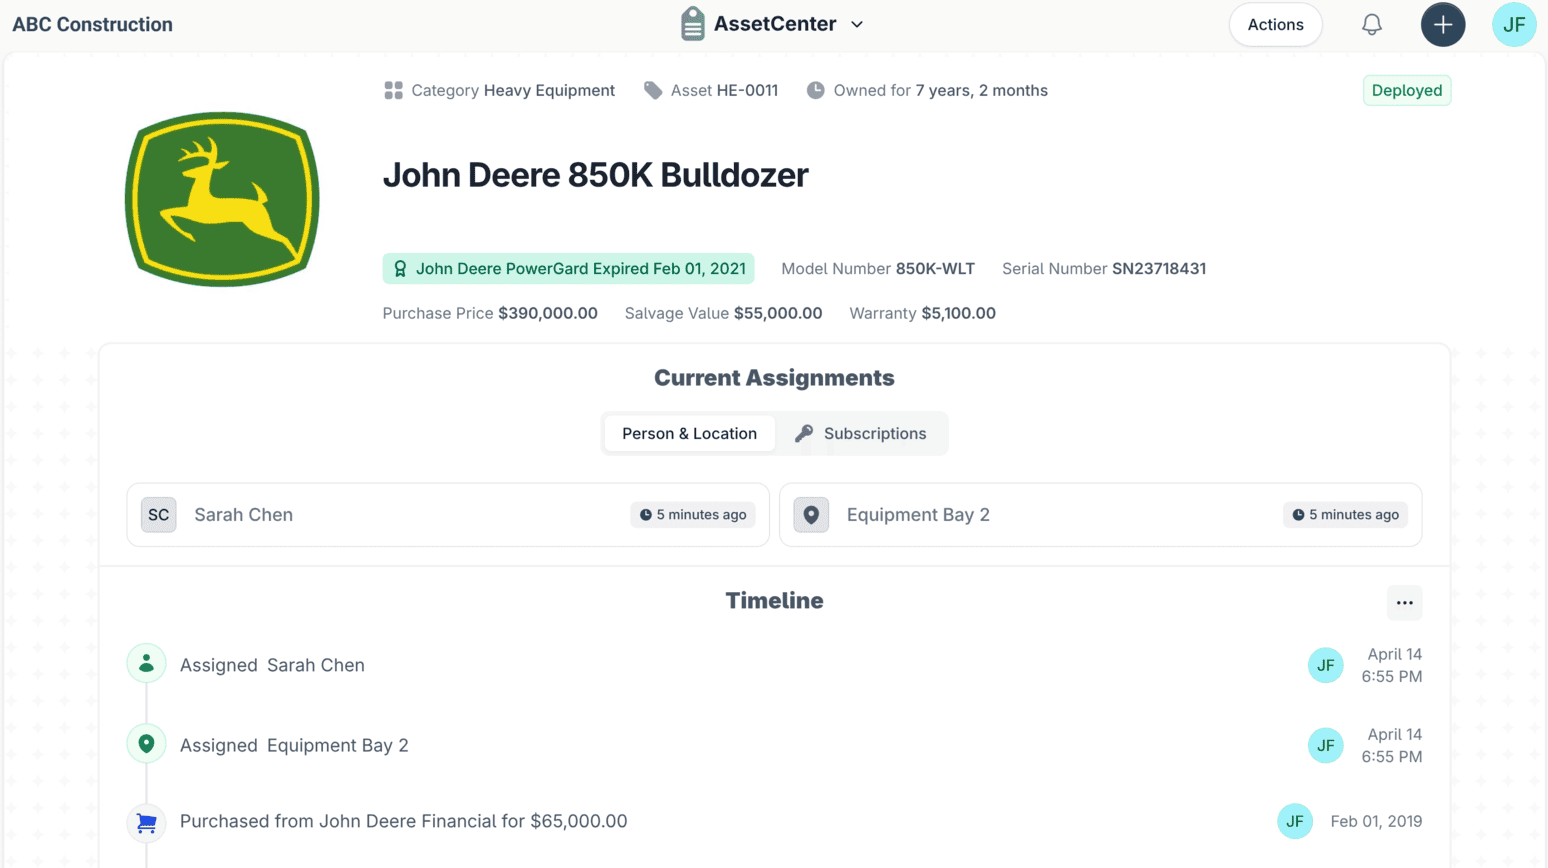1548x868 pixels.
Task: Click the Asset tag icon
Action: (x=653, y=90)
